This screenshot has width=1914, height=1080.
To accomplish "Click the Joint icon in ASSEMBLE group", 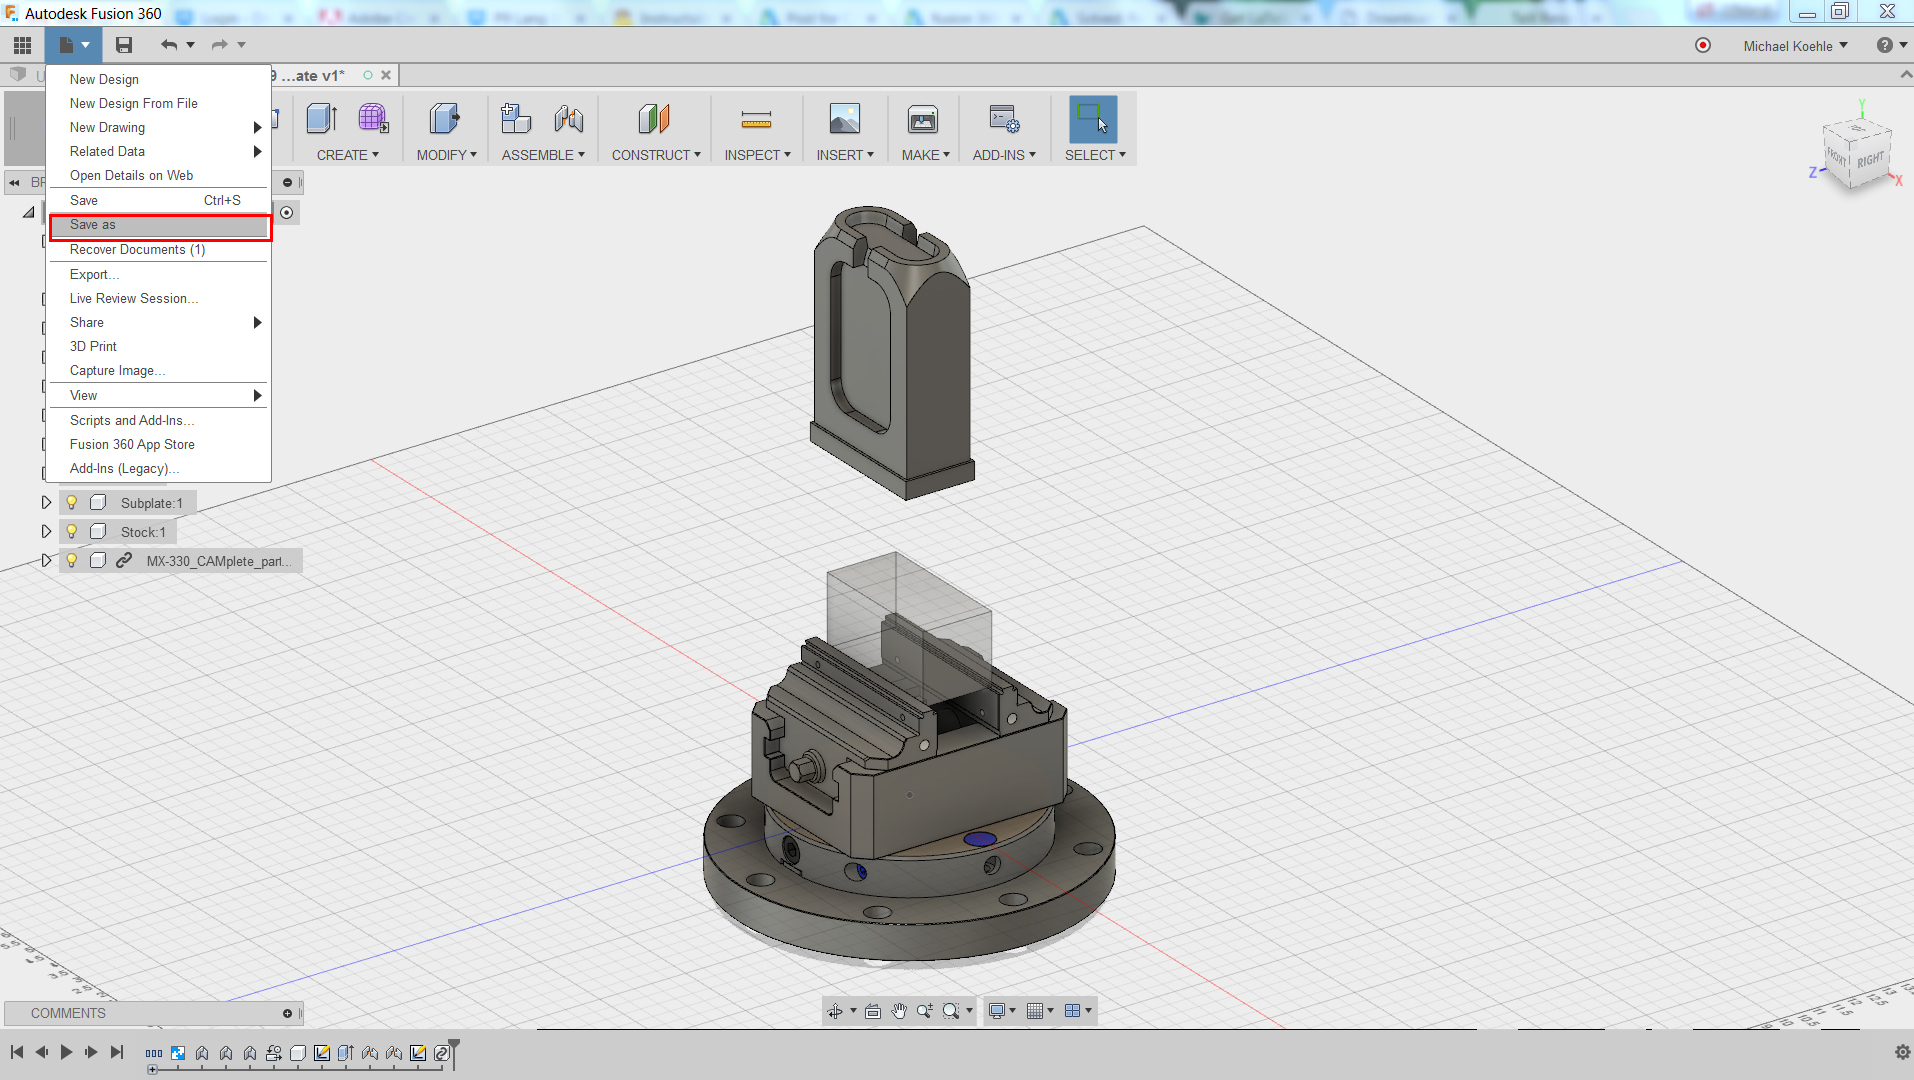I will (569, 119).
